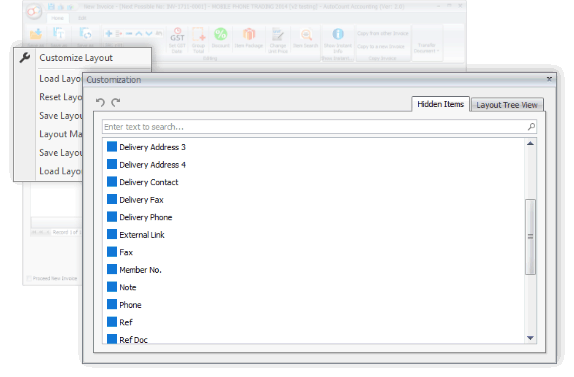
Task: Switch to the Layout Tree View tab
Action: click(x=507, y=105)
